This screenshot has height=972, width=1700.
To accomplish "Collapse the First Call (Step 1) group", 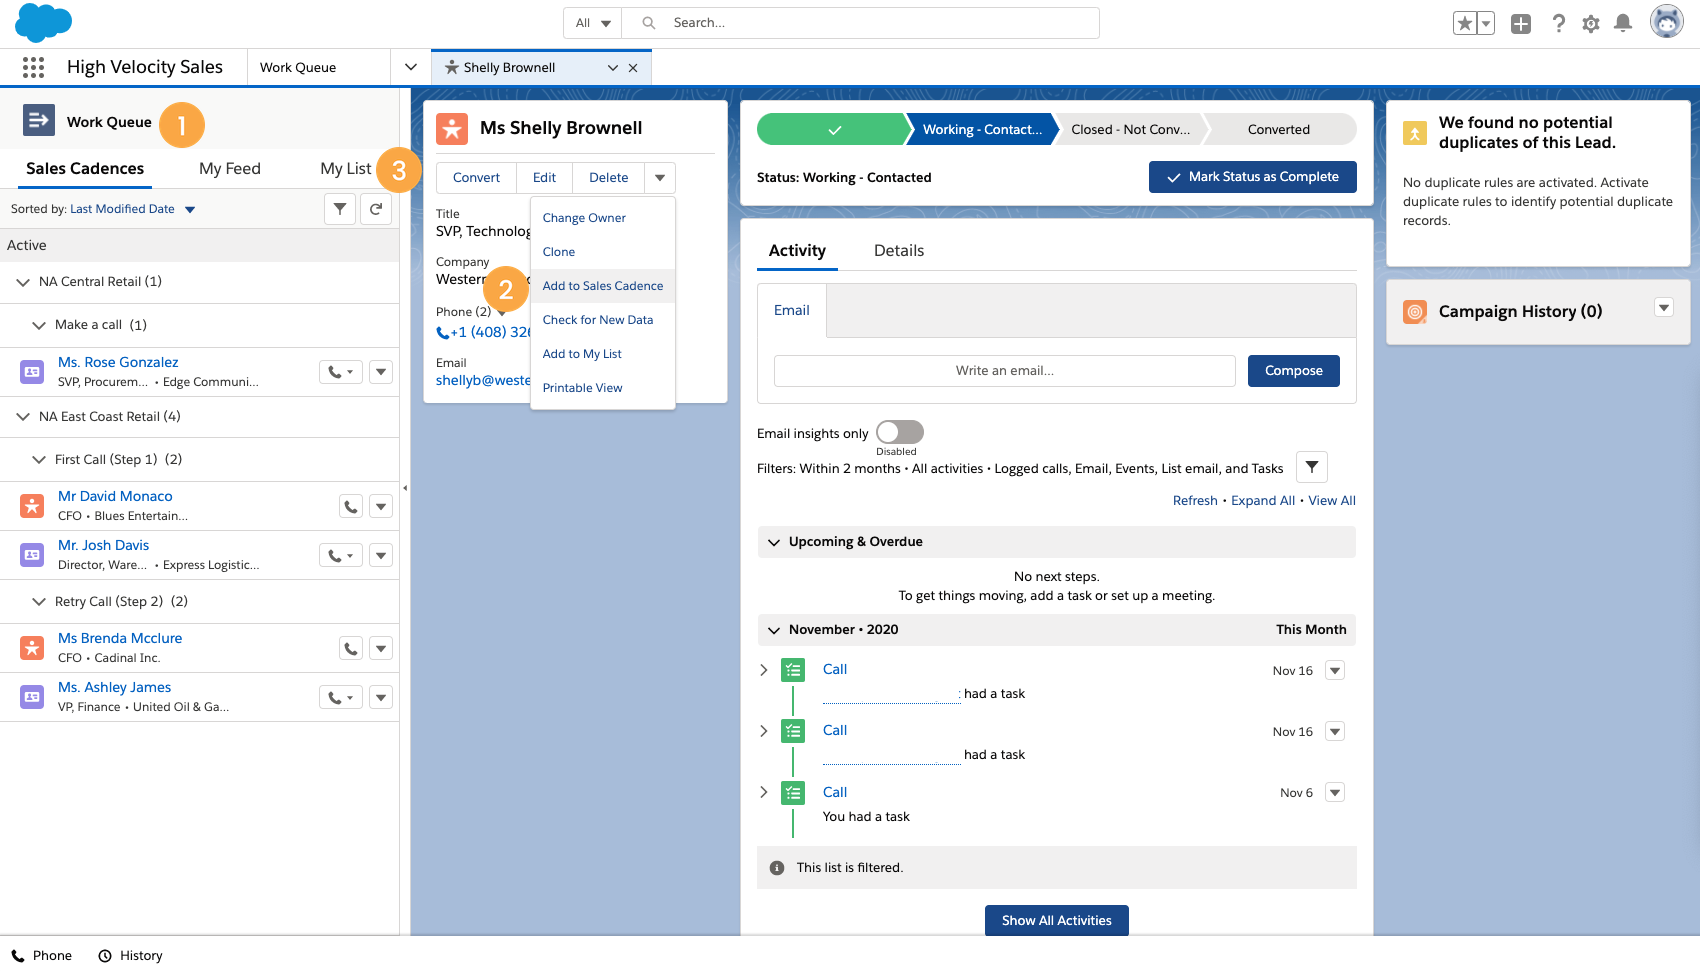I will 39,460.
